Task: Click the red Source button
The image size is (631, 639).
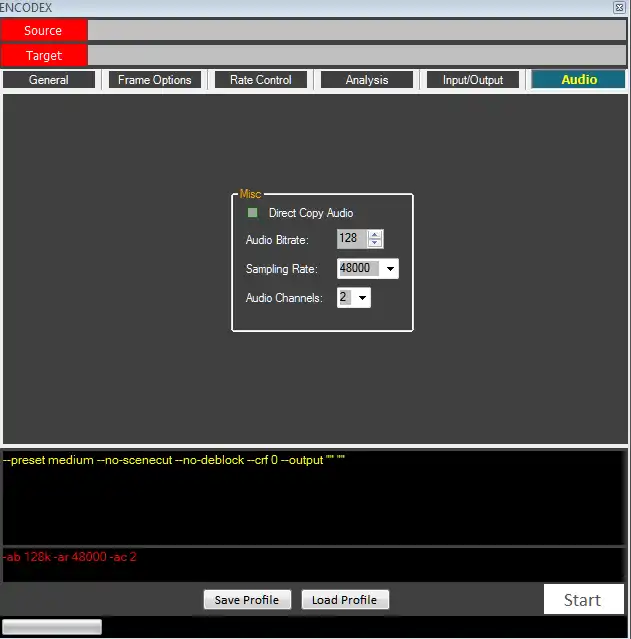Action: [43, 31]
